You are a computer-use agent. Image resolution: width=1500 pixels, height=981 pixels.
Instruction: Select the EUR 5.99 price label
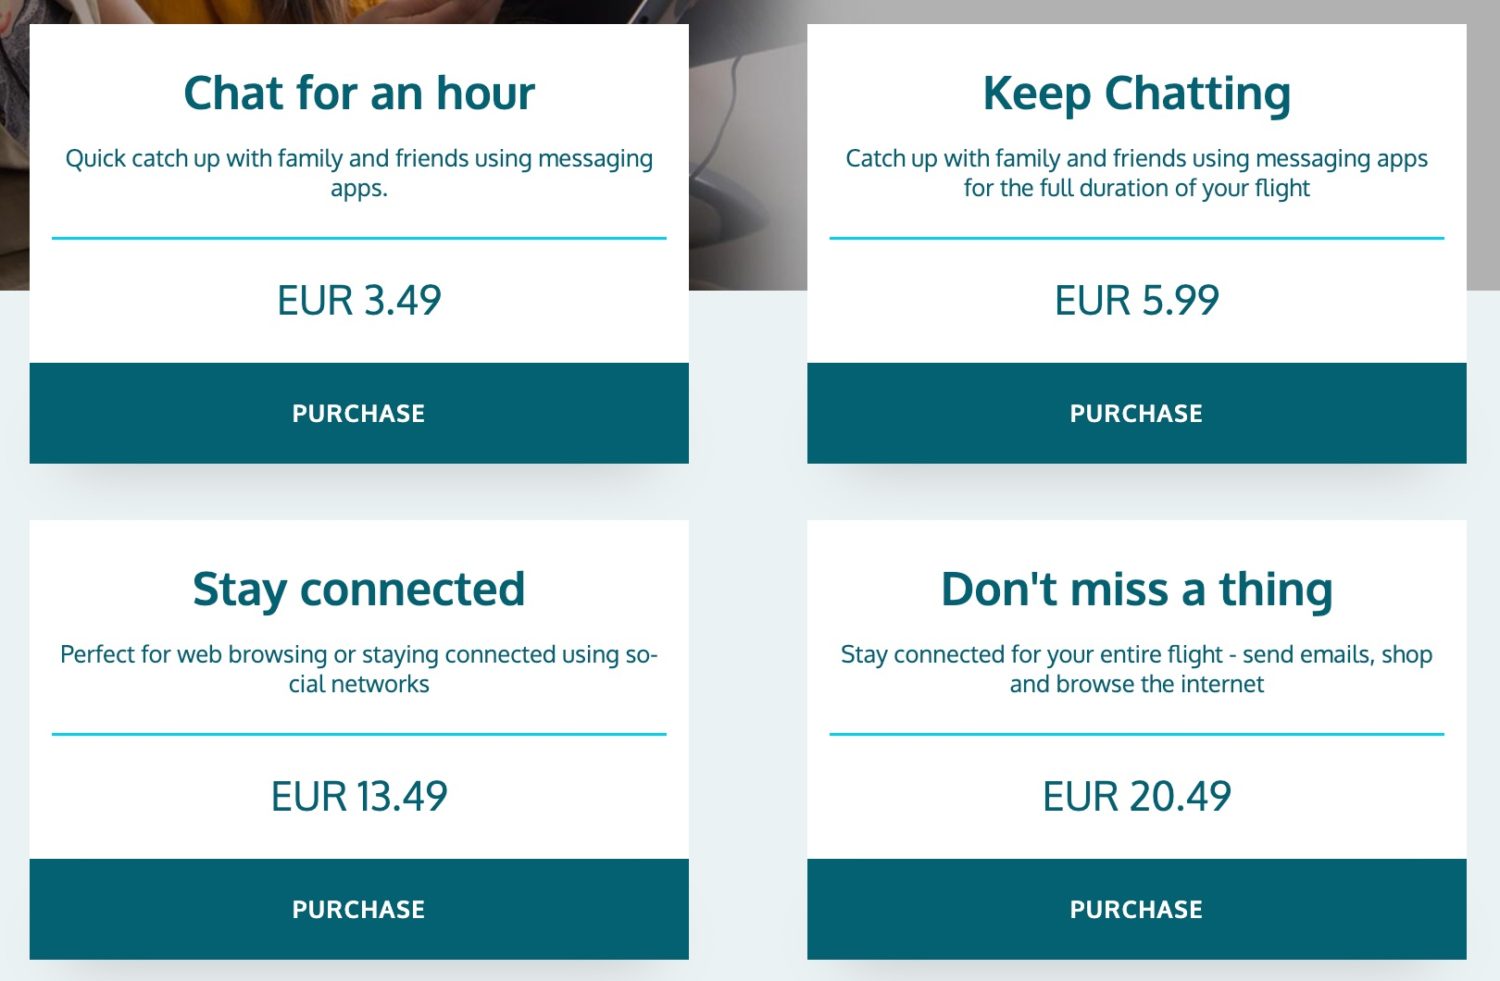[1136, 298]
